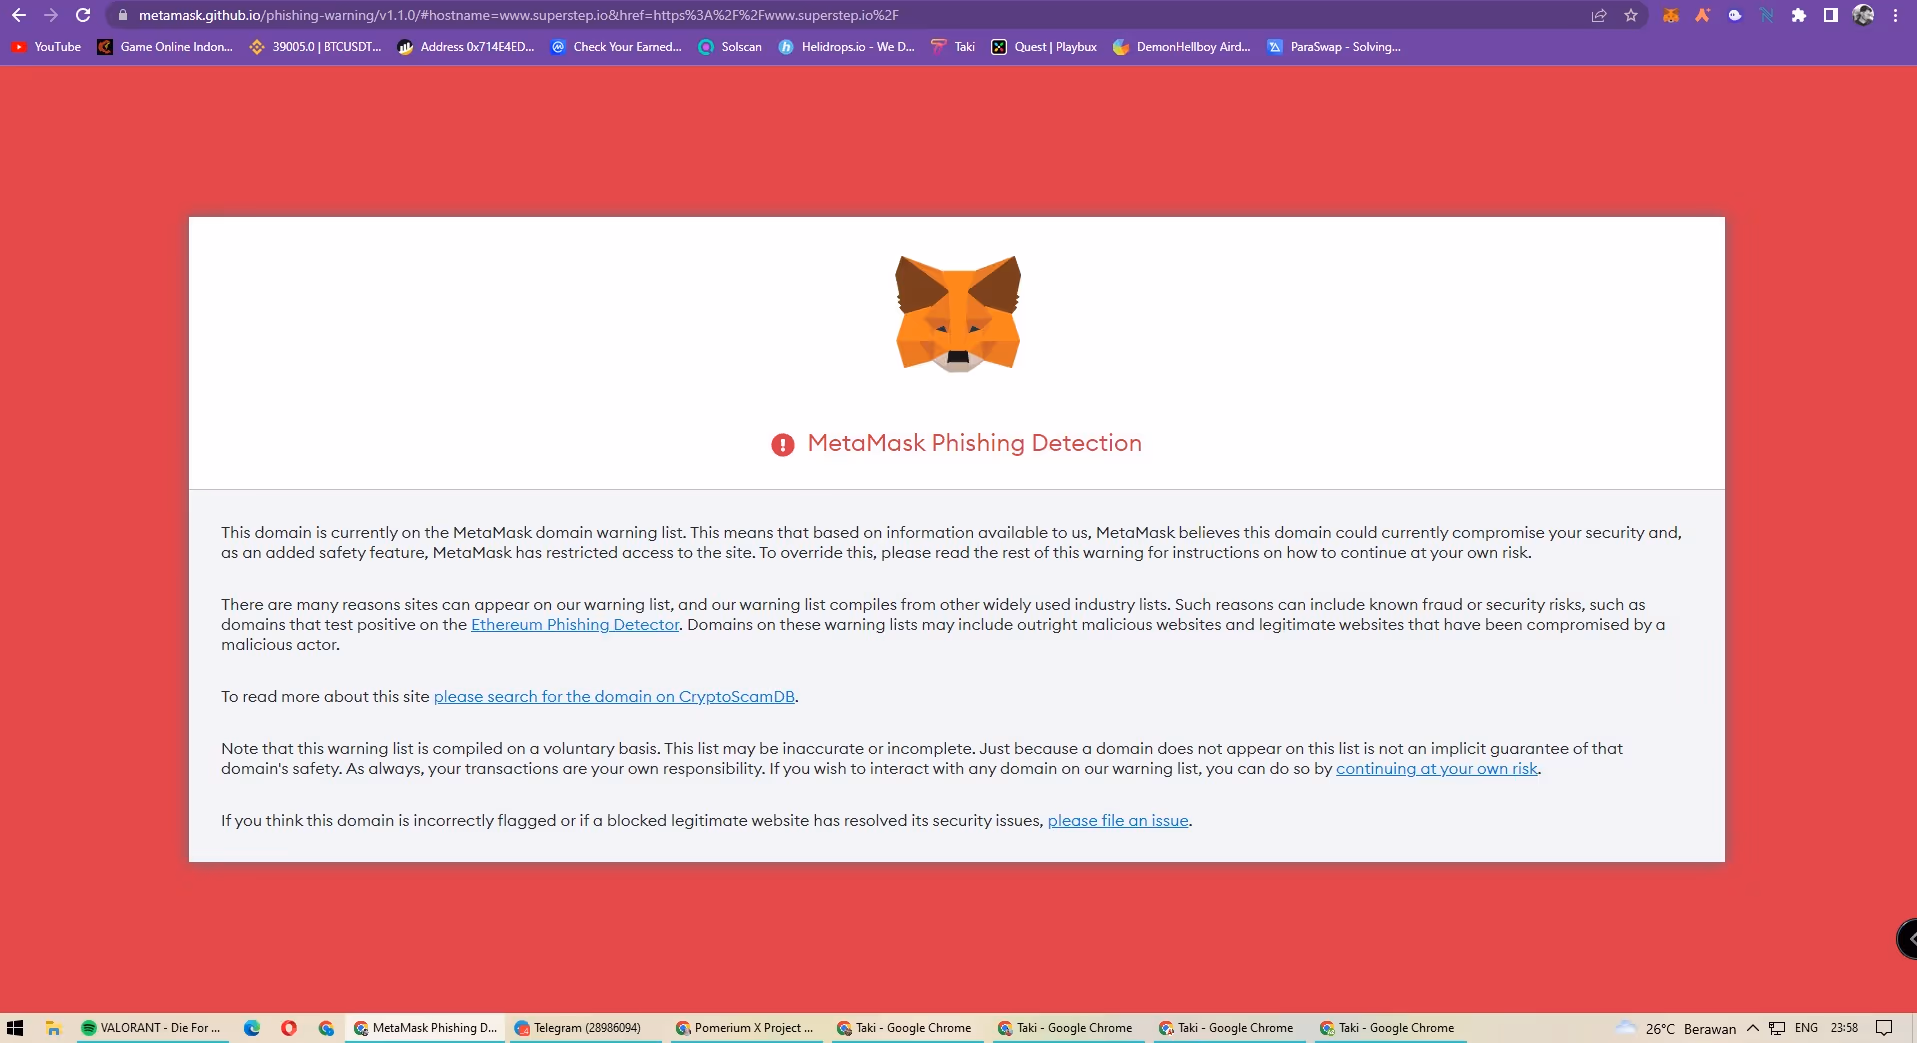Switch to Telegram in the taskbar
Viewport: 1917px width, 1043px height.
click(585, 1028)
